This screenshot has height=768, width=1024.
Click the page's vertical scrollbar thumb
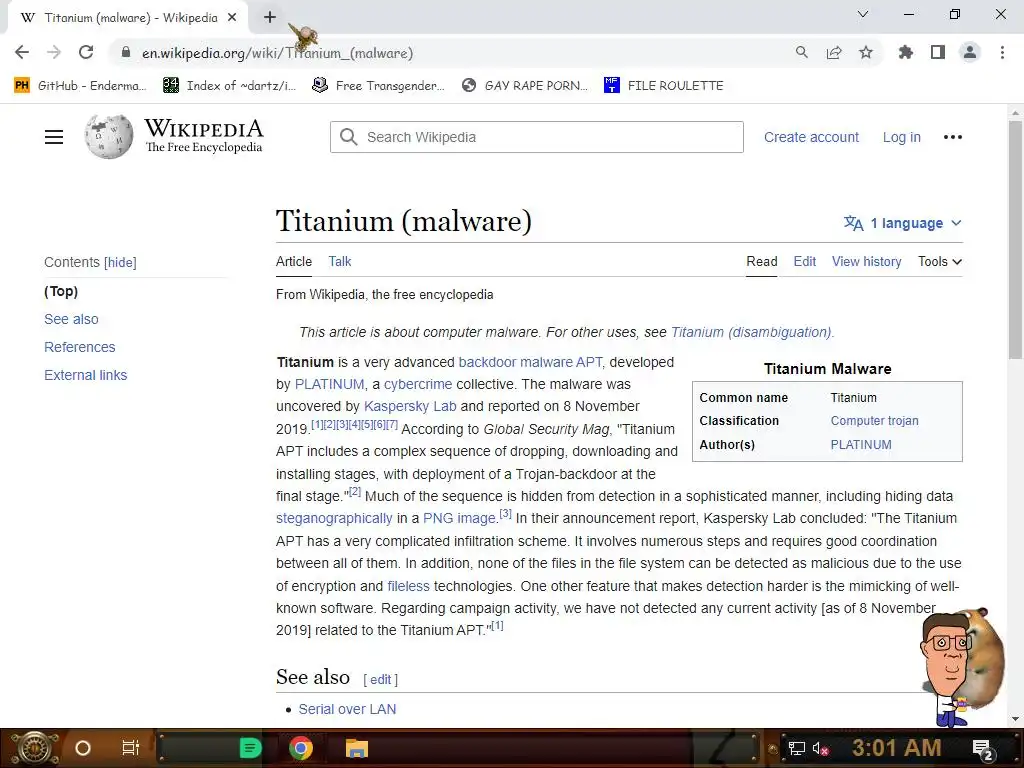(1015, 240)
